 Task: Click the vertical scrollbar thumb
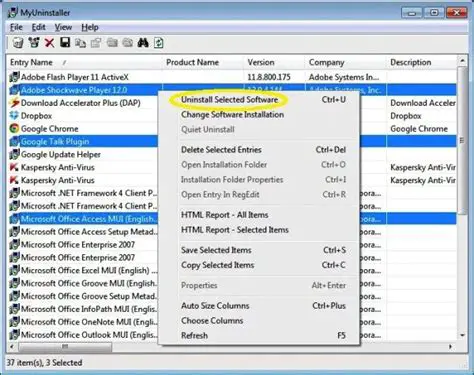pos(462,140)
